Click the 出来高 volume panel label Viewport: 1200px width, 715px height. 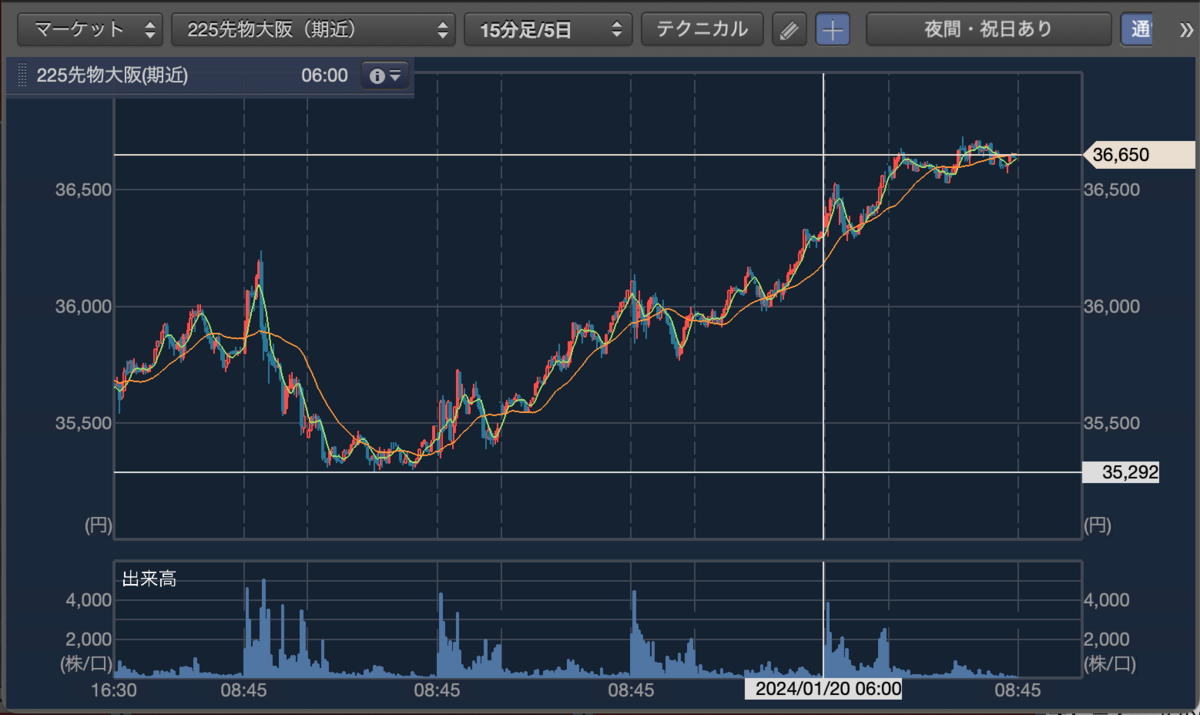[x=149, y=578]
